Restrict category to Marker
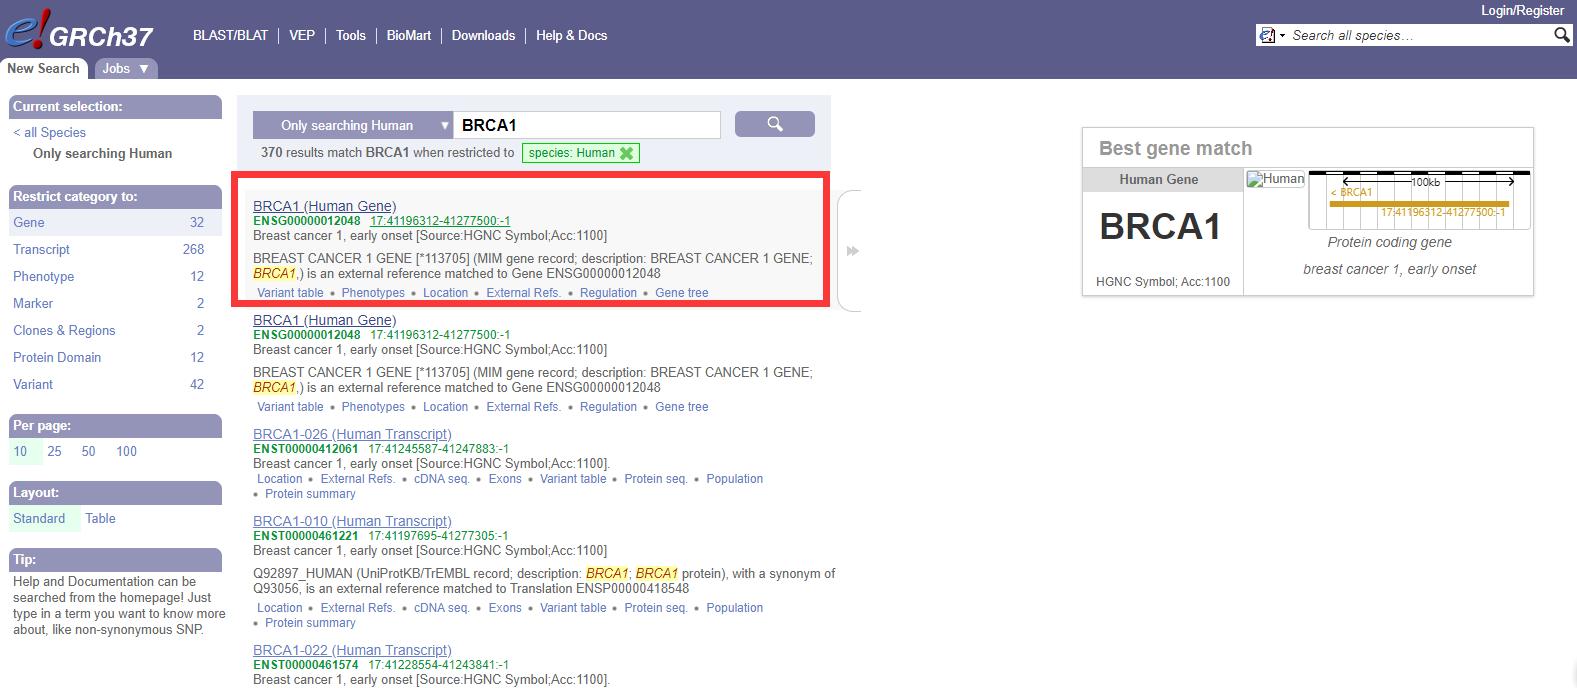Screen dimensions: 1577x688 point(115,303)
